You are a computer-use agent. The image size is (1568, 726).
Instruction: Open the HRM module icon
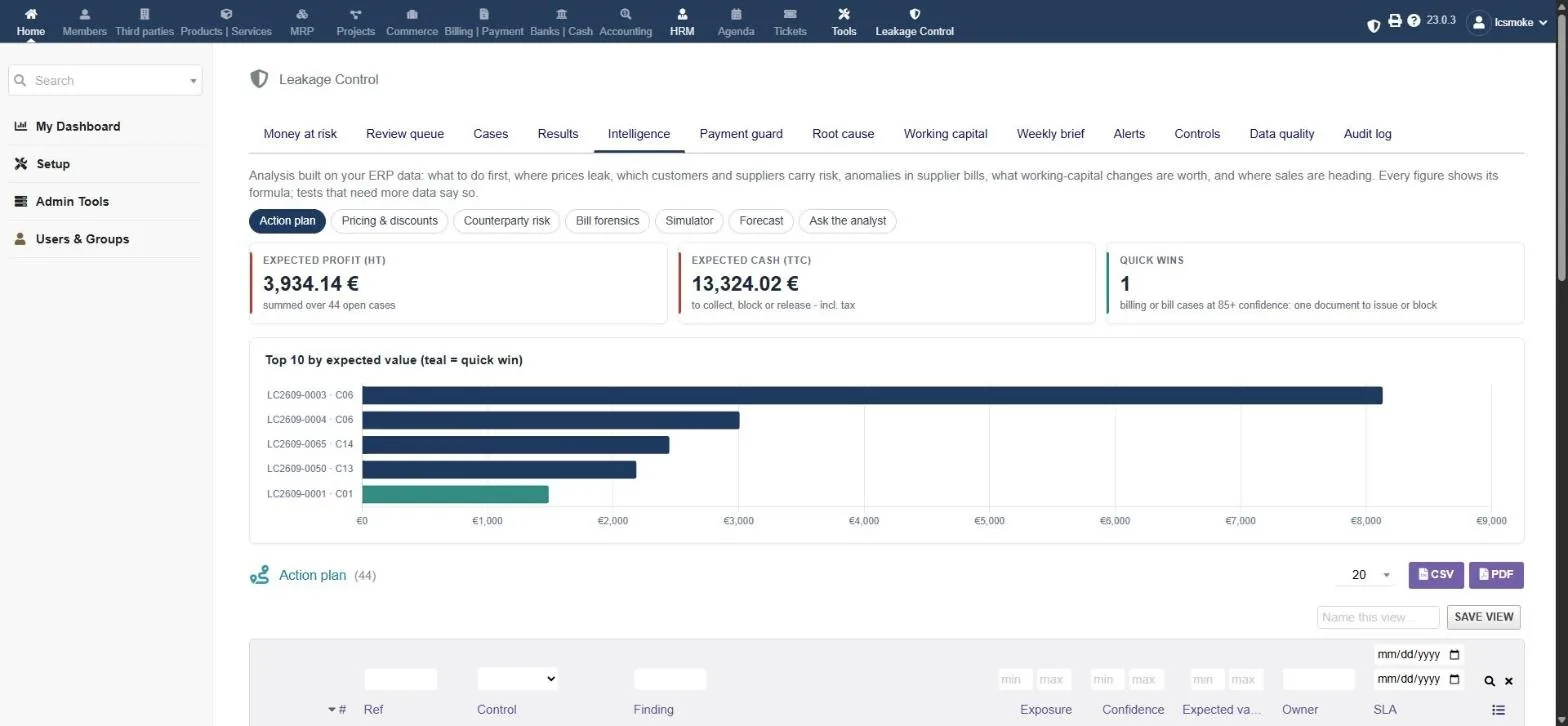point(682,14)
